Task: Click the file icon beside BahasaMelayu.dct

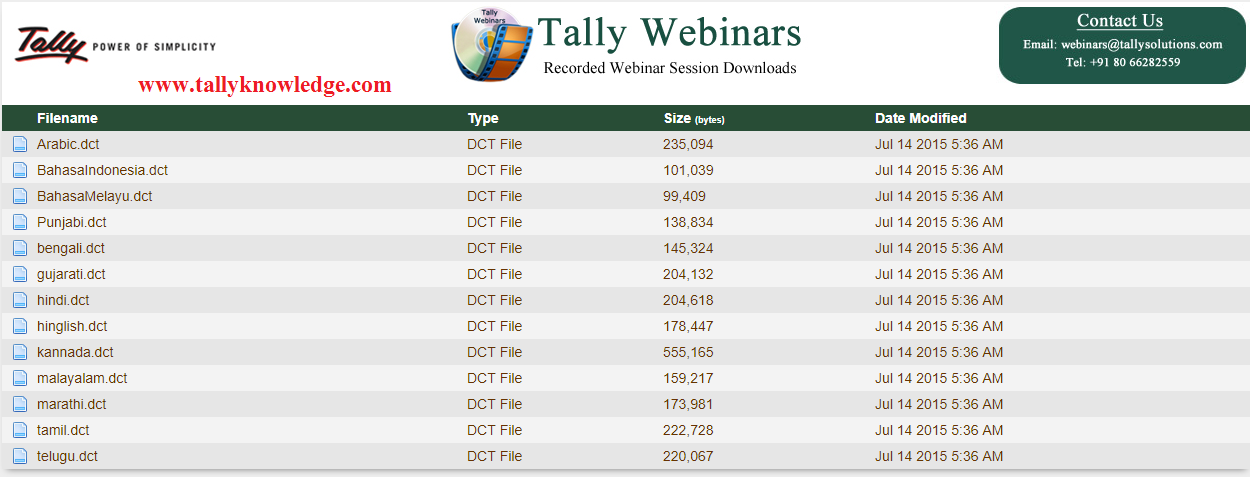Action: pyautogui.click(x=20, y=196)
